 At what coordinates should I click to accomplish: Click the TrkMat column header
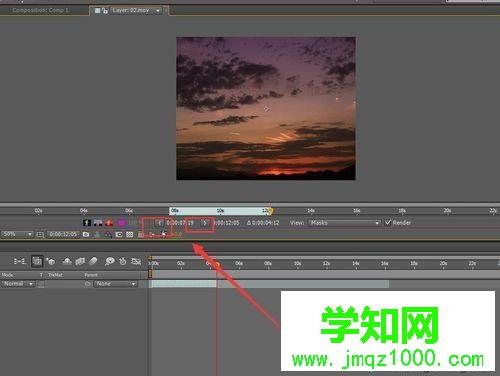[x=55, y=275]
